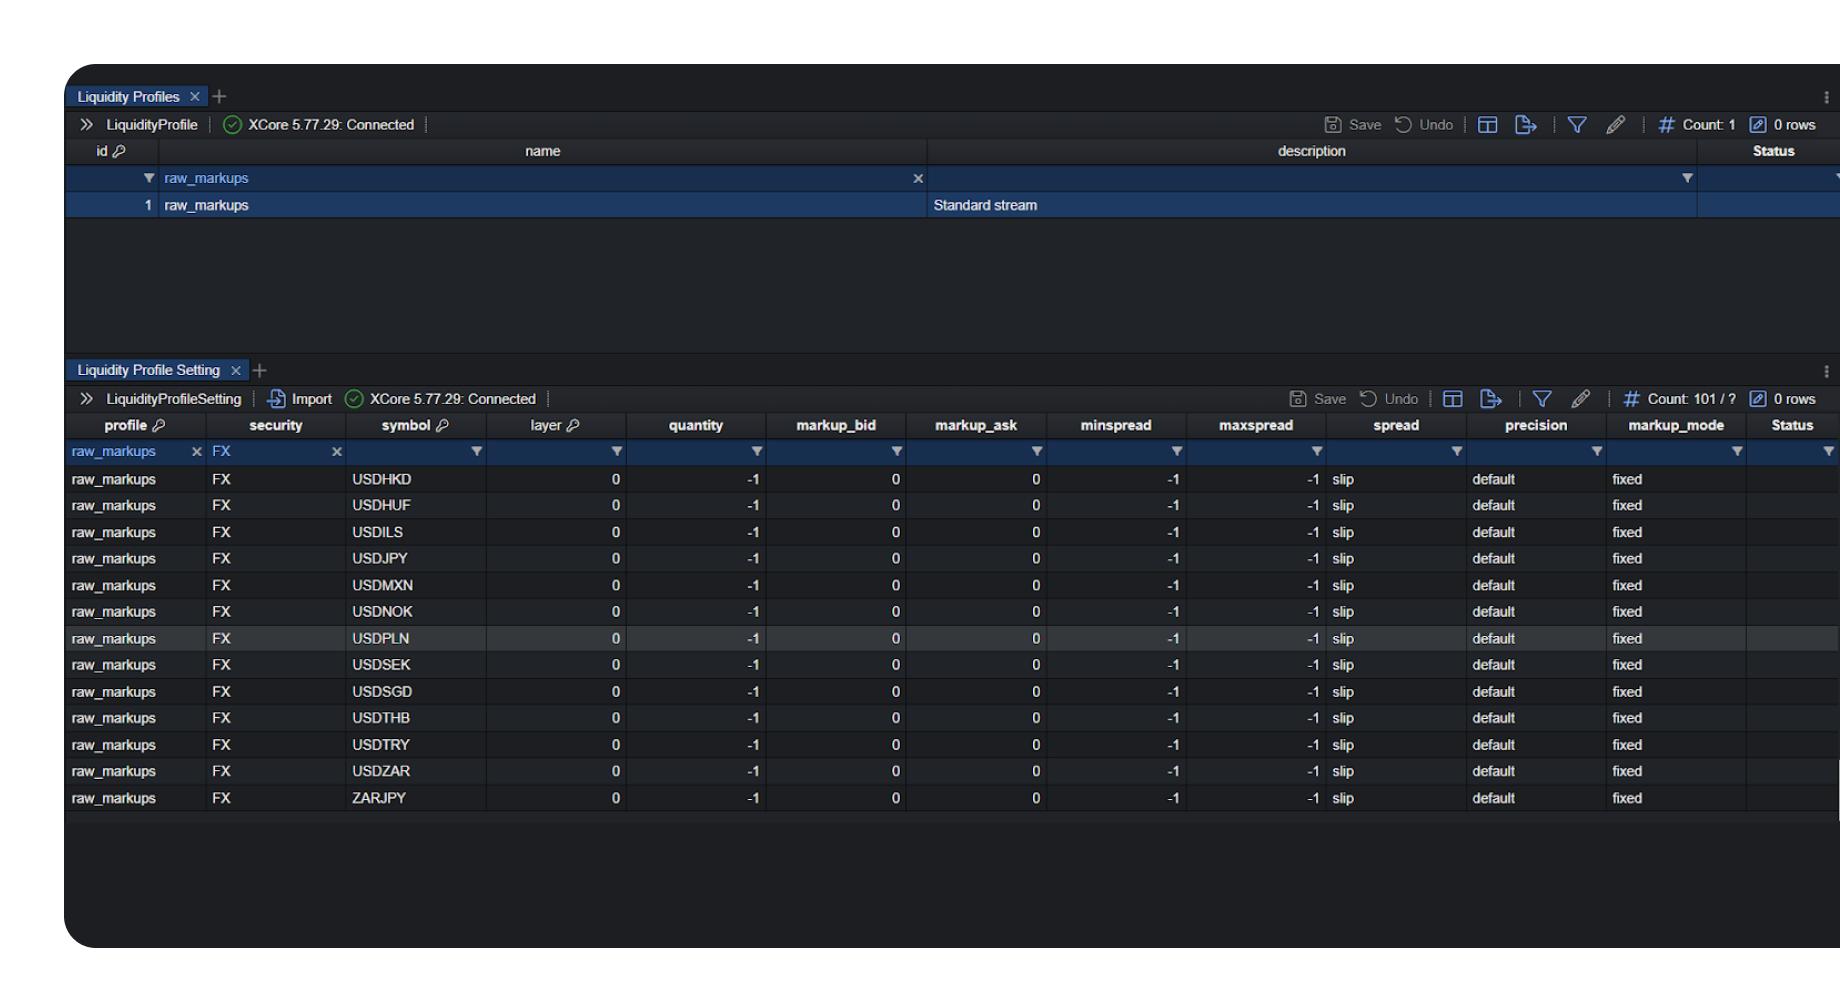Open the Liquidity Profiles panel kebab menu
This screenshot has height=1008, width=1840.
pyautogui.click(x=1826, y=97)
